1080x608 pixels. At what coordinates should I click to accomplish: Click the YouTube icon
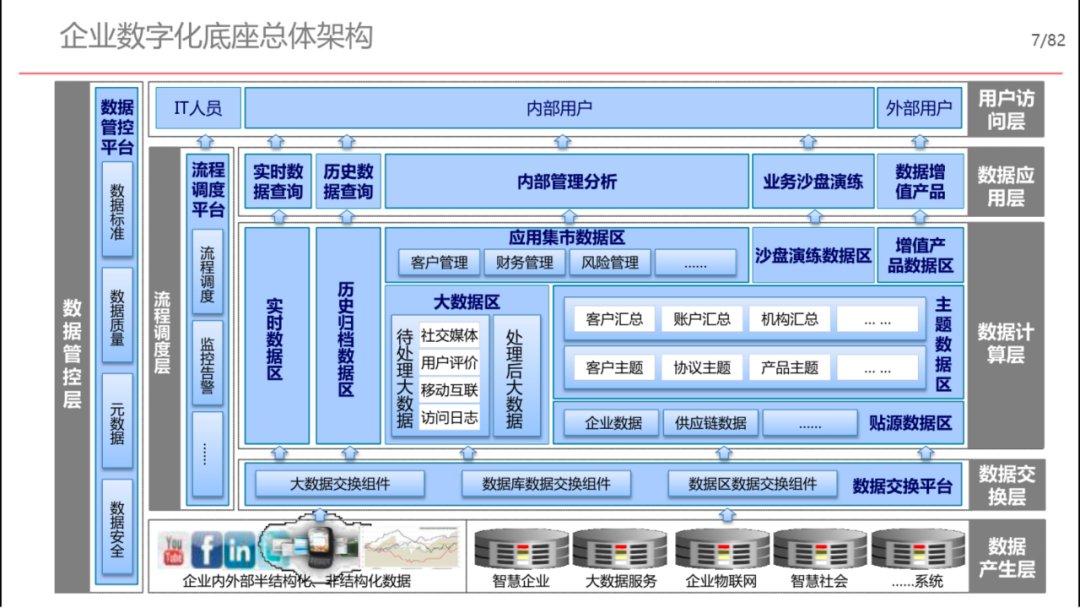[x=173, y=549]
